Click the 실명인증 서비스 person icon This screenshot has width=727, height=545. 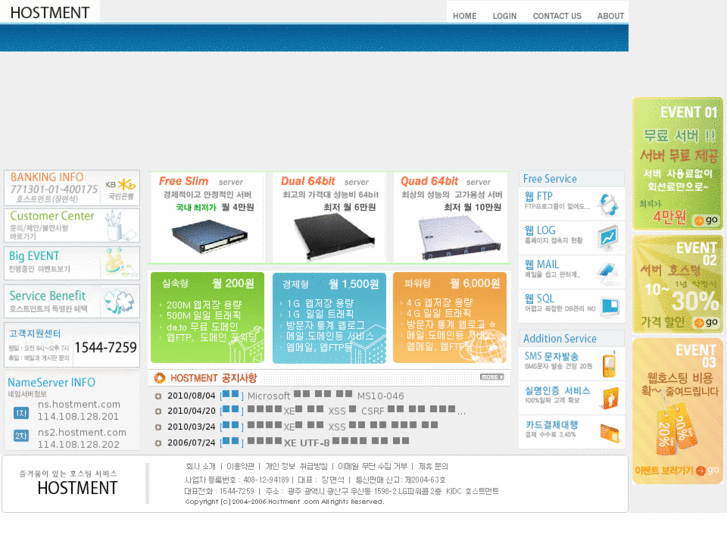611,398
